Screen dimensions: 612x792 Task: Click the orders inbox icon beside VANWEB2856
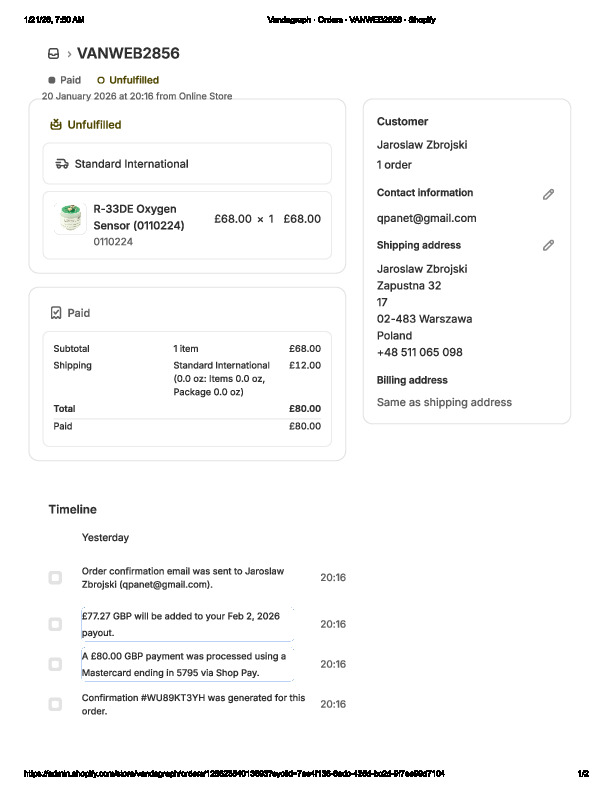[x=53, y=54]
